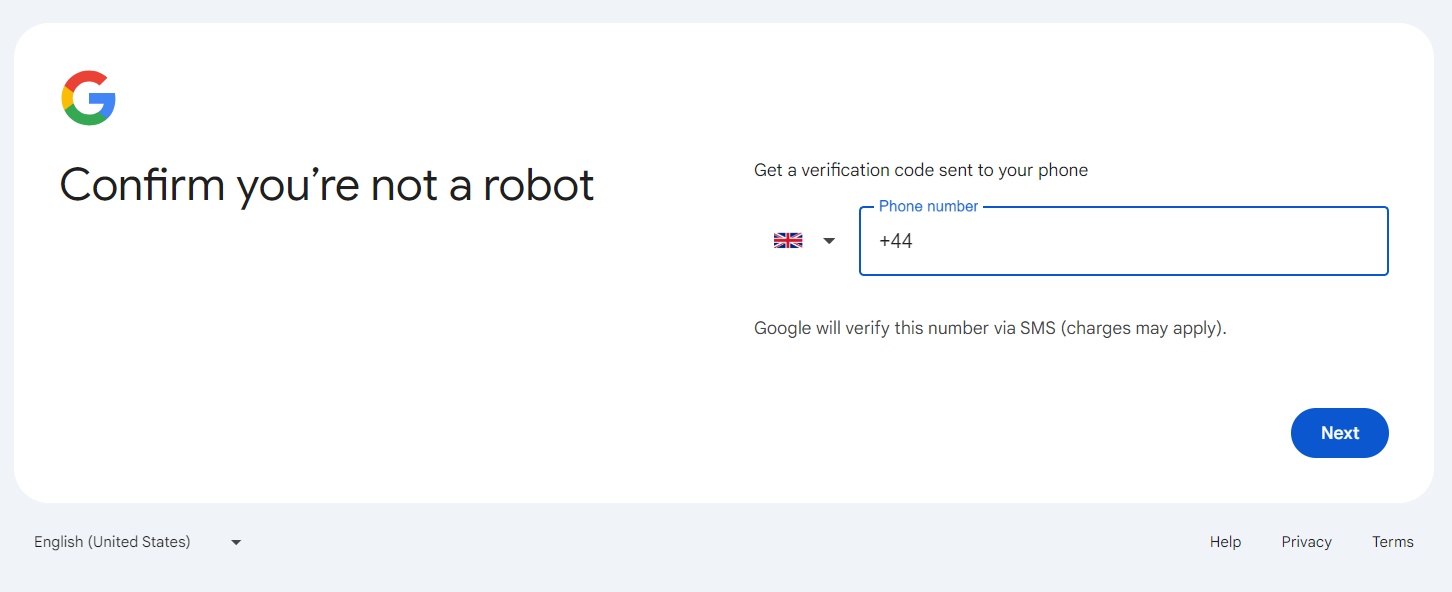Click the word "SMS" in the notice
Image resolution: width=1452 pixels, height=592 pixels.
click(1037, 328)
